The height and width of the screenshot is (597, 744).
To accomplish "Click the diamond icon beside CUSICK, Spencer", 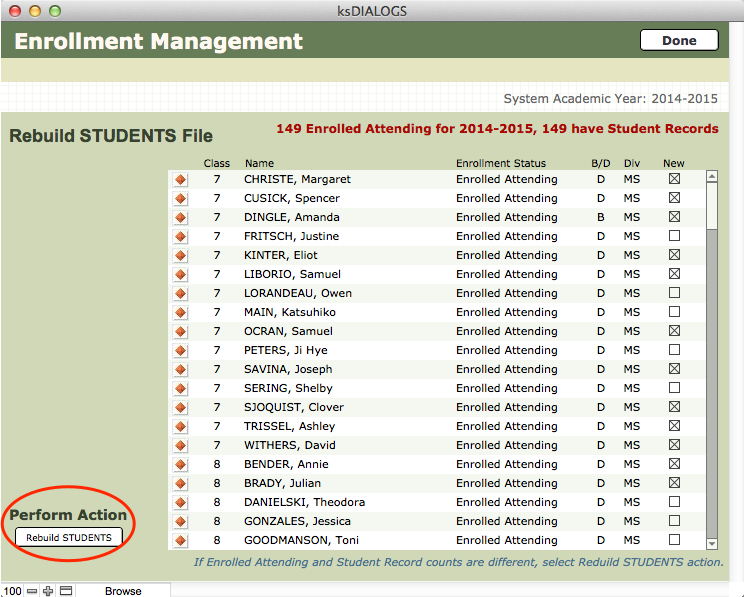I will point(180,199).
